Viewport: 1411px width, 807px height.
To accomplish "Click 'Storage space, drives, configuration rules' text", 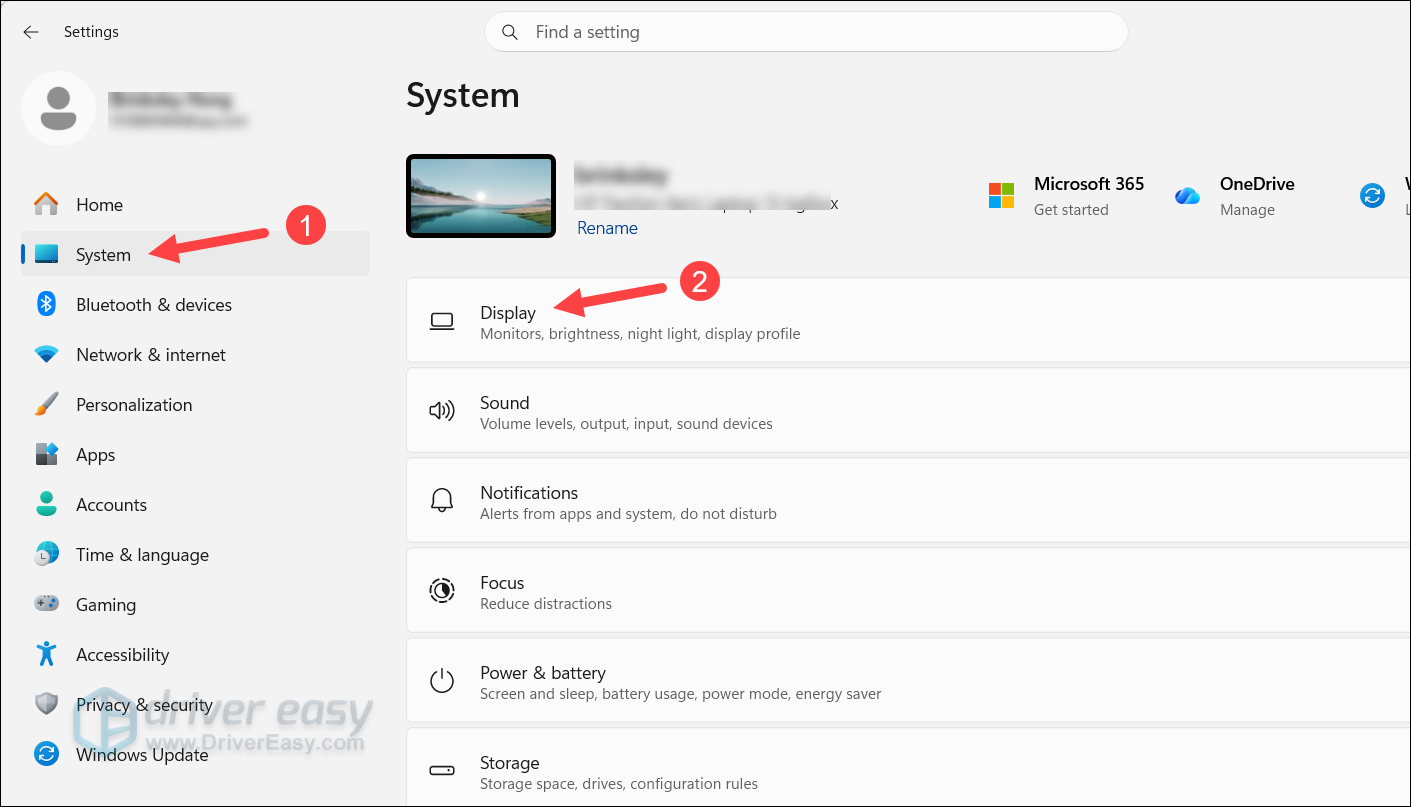I will click(x=619, y=784).
